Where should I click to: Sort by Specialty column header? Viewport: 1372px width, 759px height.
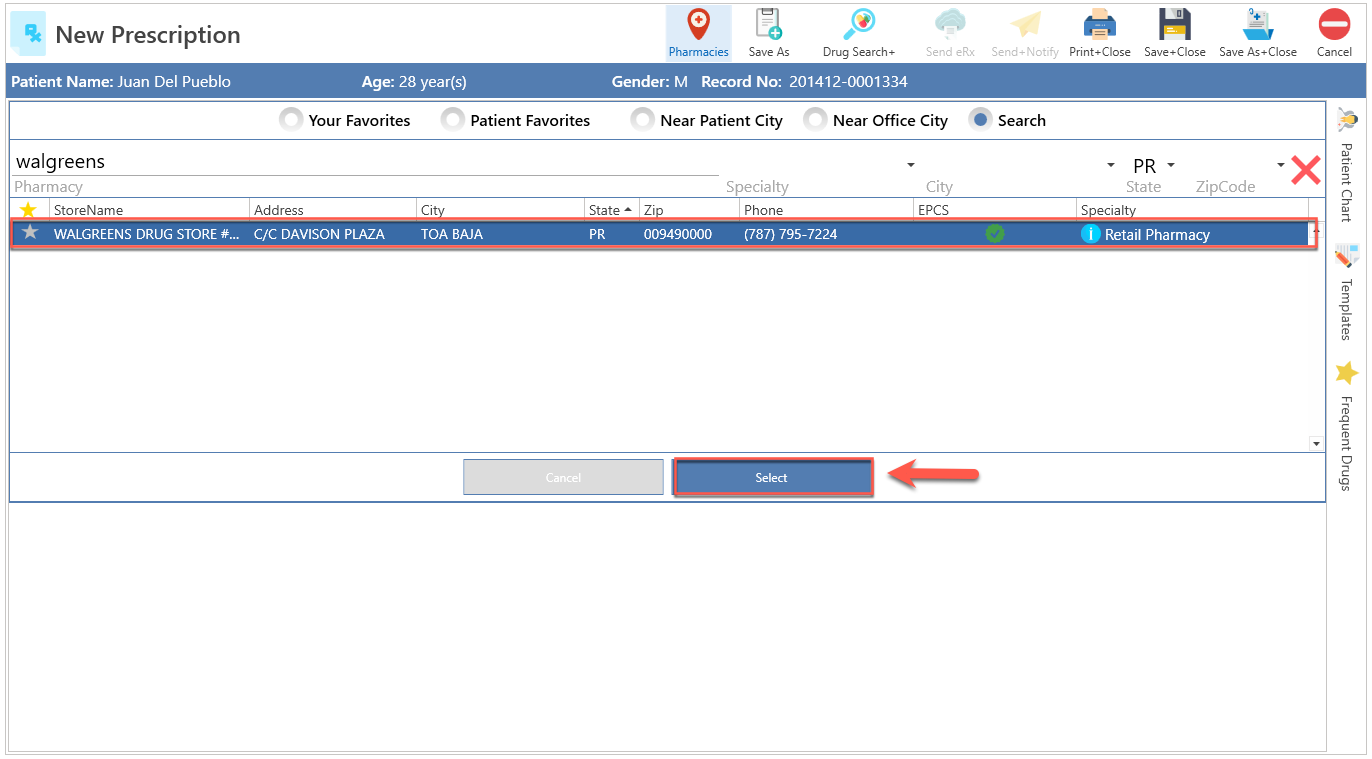pyautogui.click(x=1192, y=210)
